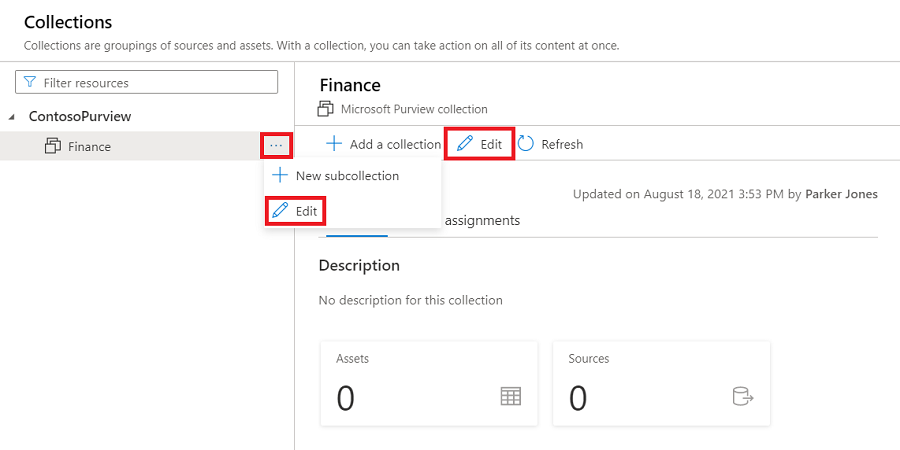Open the ellipsis menu beside Finance
This screenshot has width=900, height=450.
pos(276,146)
